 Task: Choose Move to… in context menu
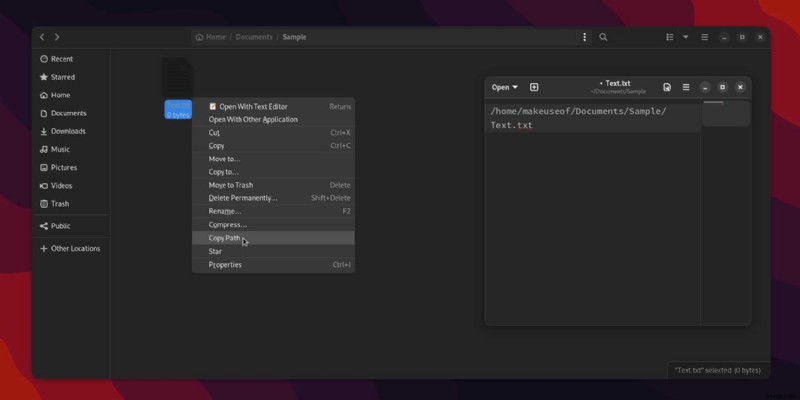pyautogui.click(x=273, y=159)
